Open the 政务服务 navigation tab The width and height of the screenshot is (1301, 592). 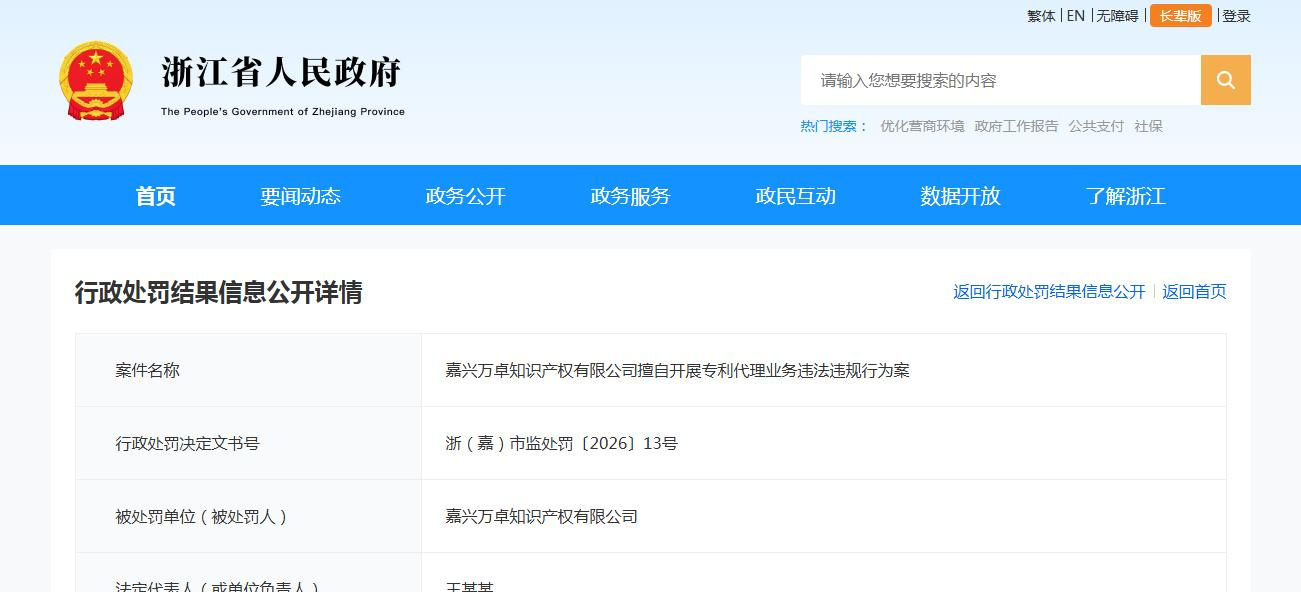coord(630,196)
